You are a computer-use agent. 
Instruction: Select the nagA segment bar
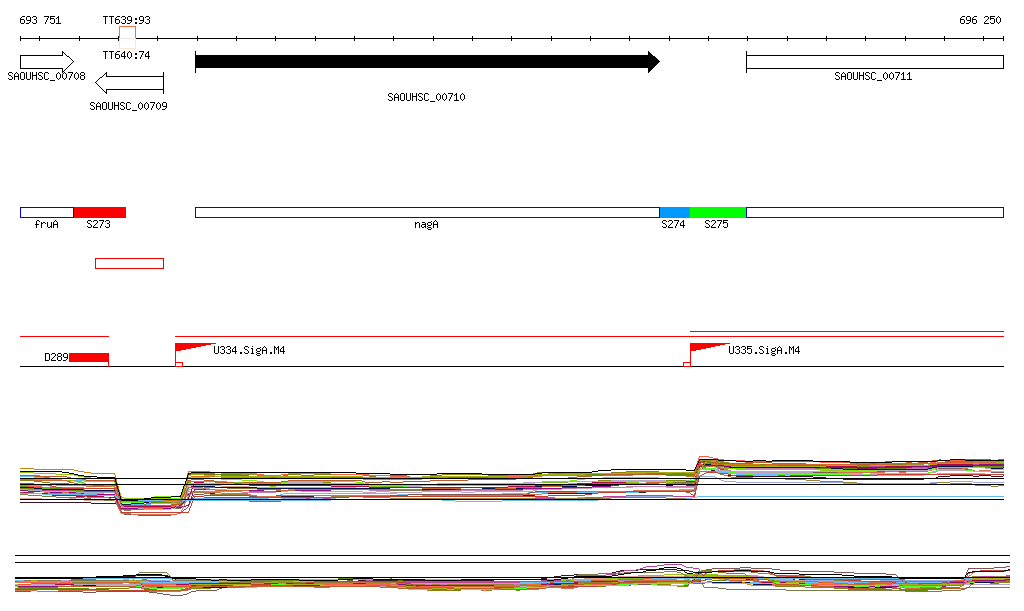(x=427, y=212)
